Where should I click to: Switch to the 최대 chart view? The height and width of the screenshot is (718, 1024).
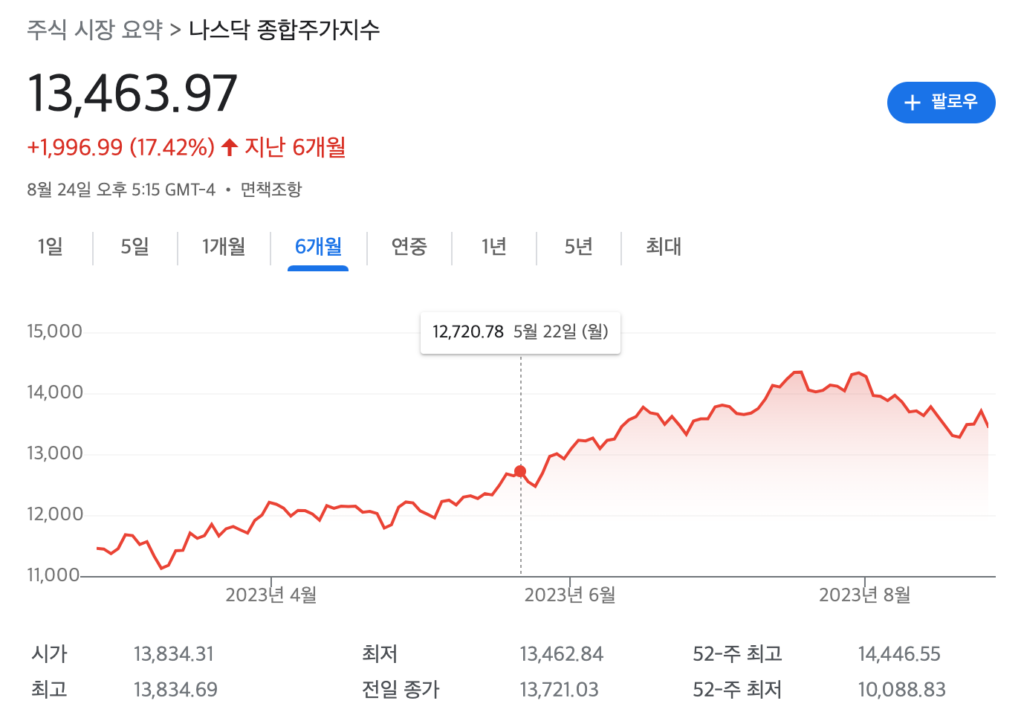click(x=663, y=247)
